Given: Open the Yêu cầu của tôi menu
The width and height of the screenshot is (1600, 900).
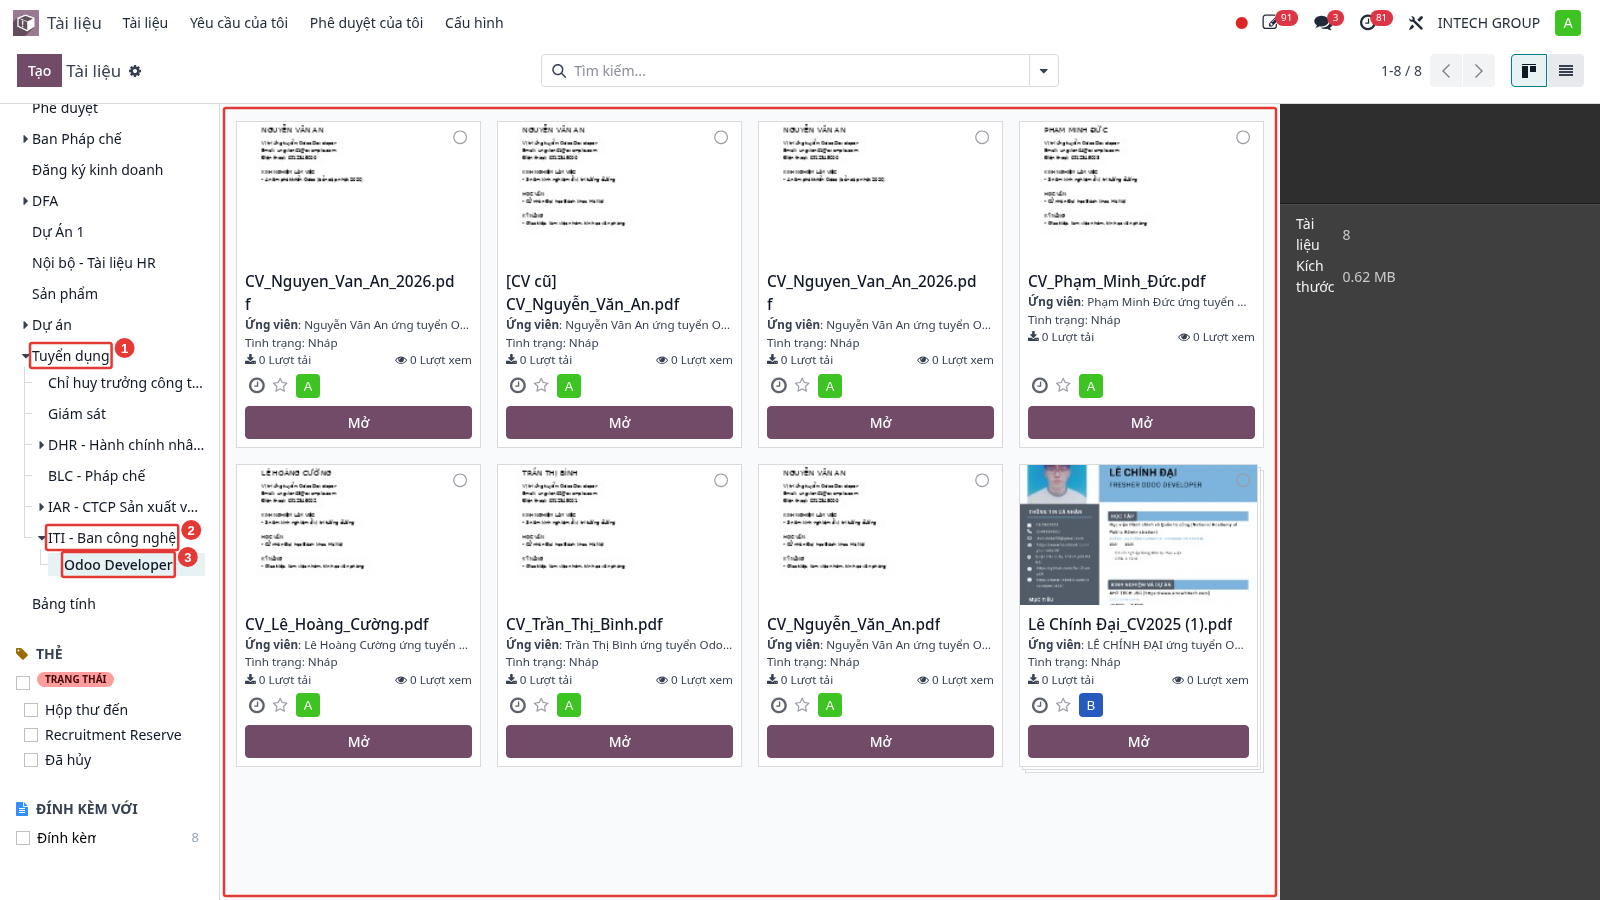Looking at the screenshot, I should pyautogui.click(x=239, y=23).
